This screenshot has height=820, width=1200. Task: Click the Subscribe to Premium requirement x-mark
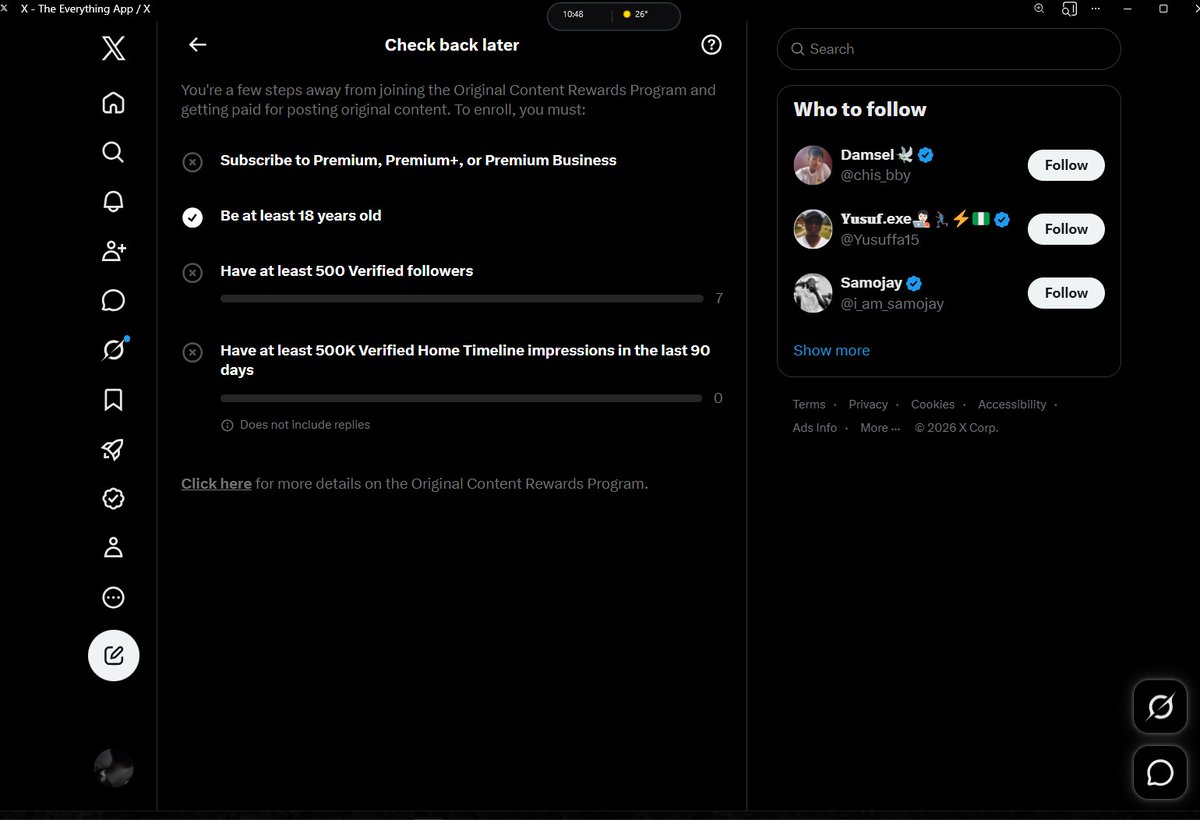coord(193,162)
